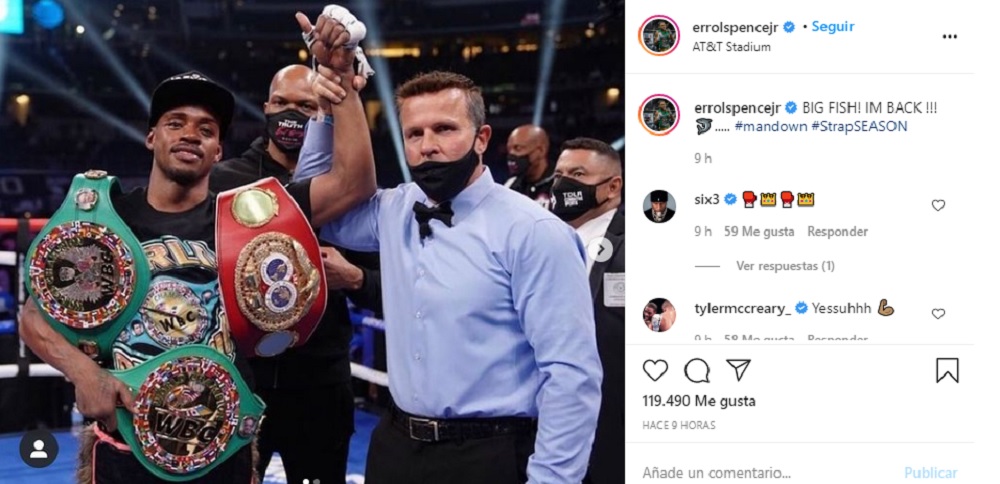
Task: Follow errolspencejr with Seguir
Action: coord(833,27)
